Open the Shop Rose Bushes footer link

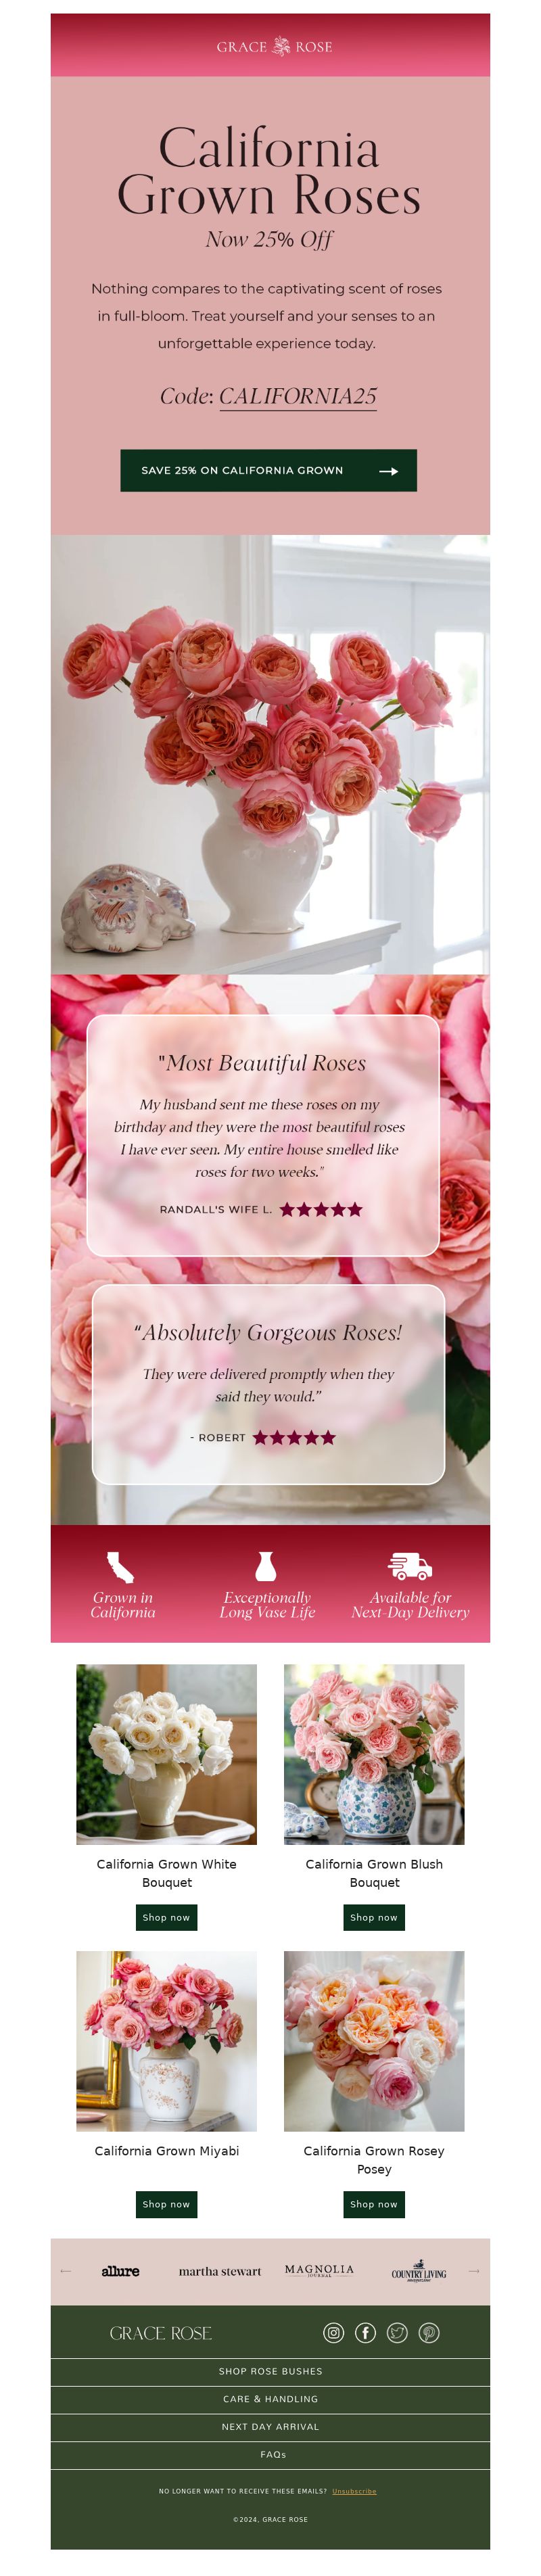(x=270, y=2371)
